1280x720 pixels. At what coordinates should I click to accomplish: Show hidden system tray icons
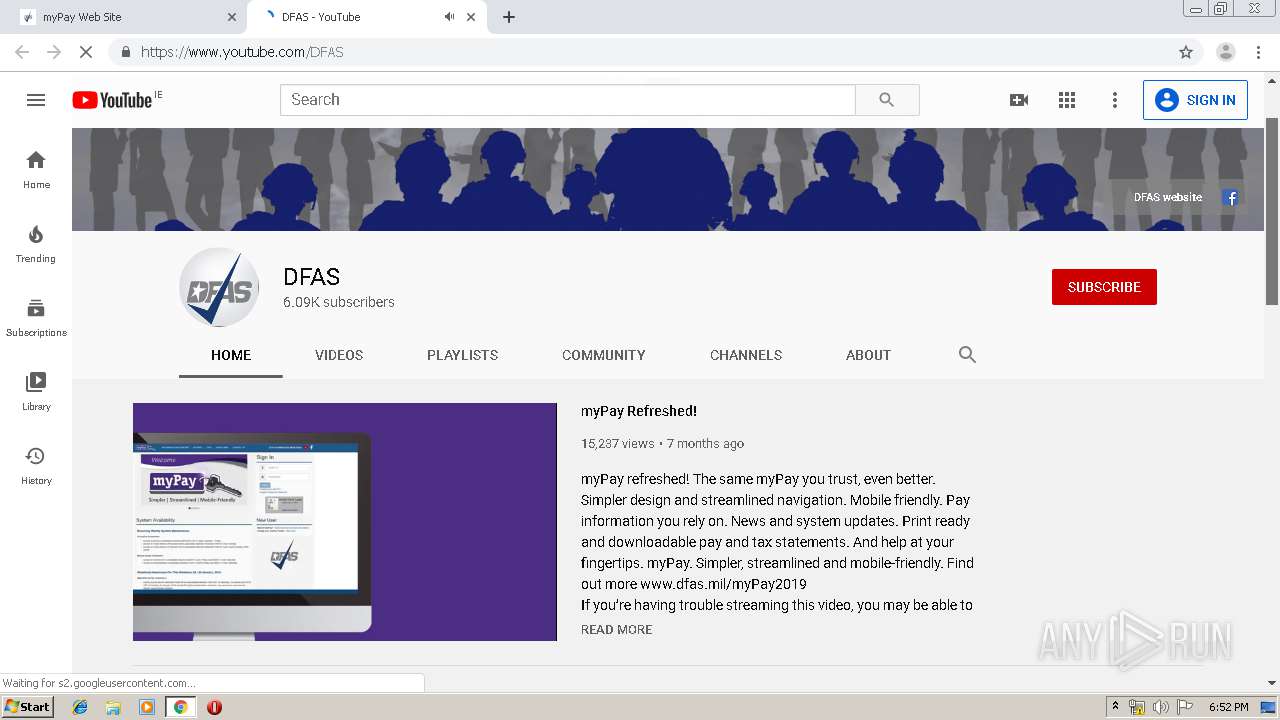pyautogui.click(x=1115, y=707)
